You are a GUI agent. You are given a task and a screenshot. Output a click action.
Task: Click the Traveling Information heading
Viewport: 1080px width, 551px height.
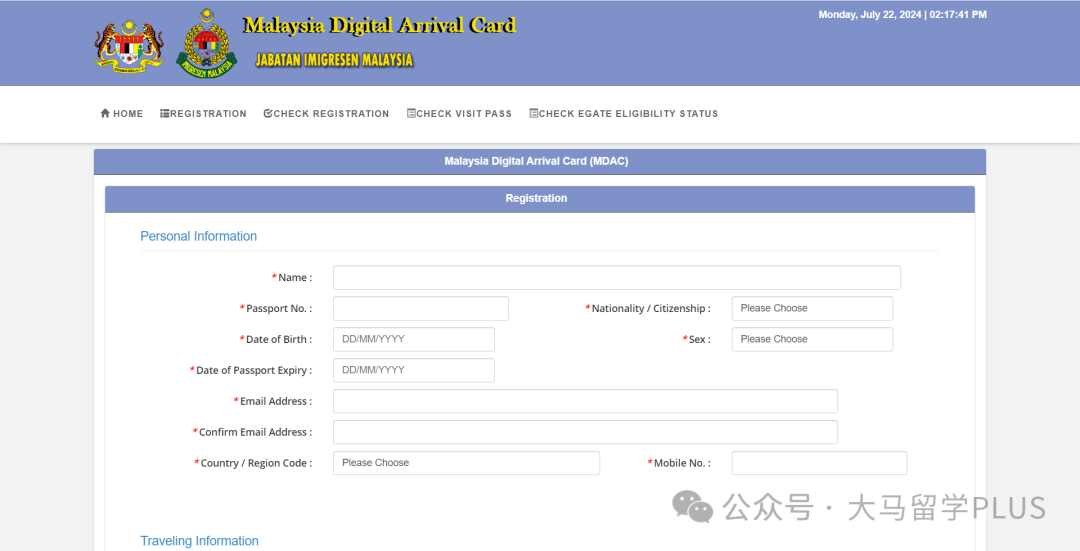pyautogui.click(x=200, y=541)
